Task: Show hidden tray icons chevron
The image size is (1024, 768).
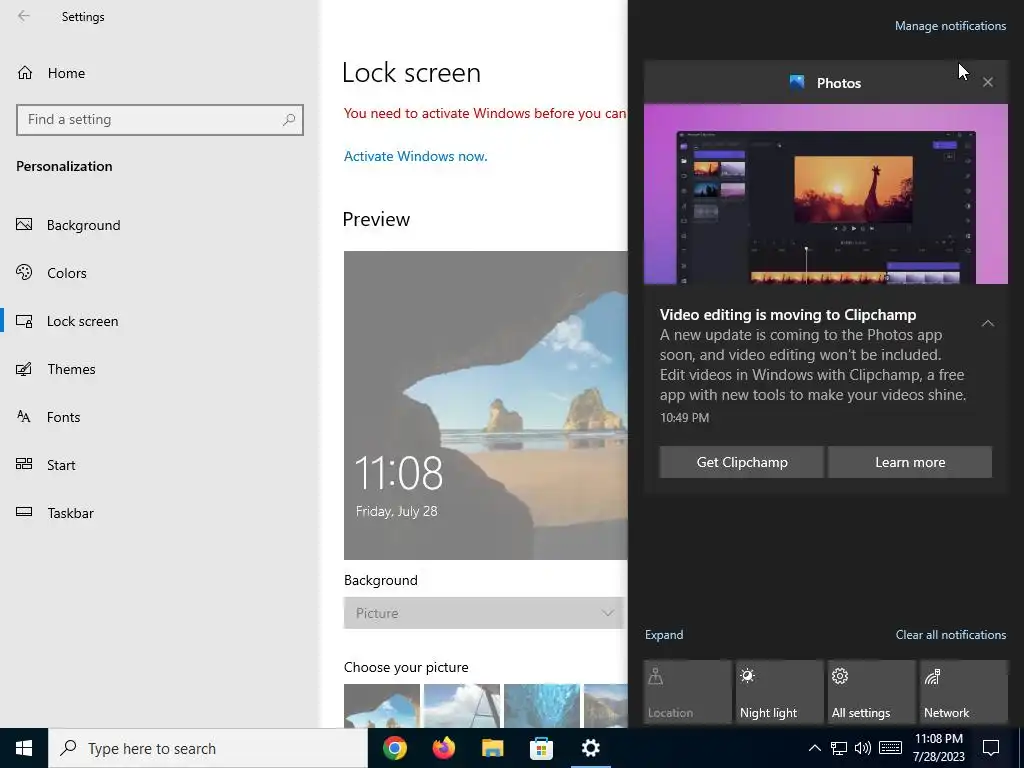Action: tap(814, 748)
